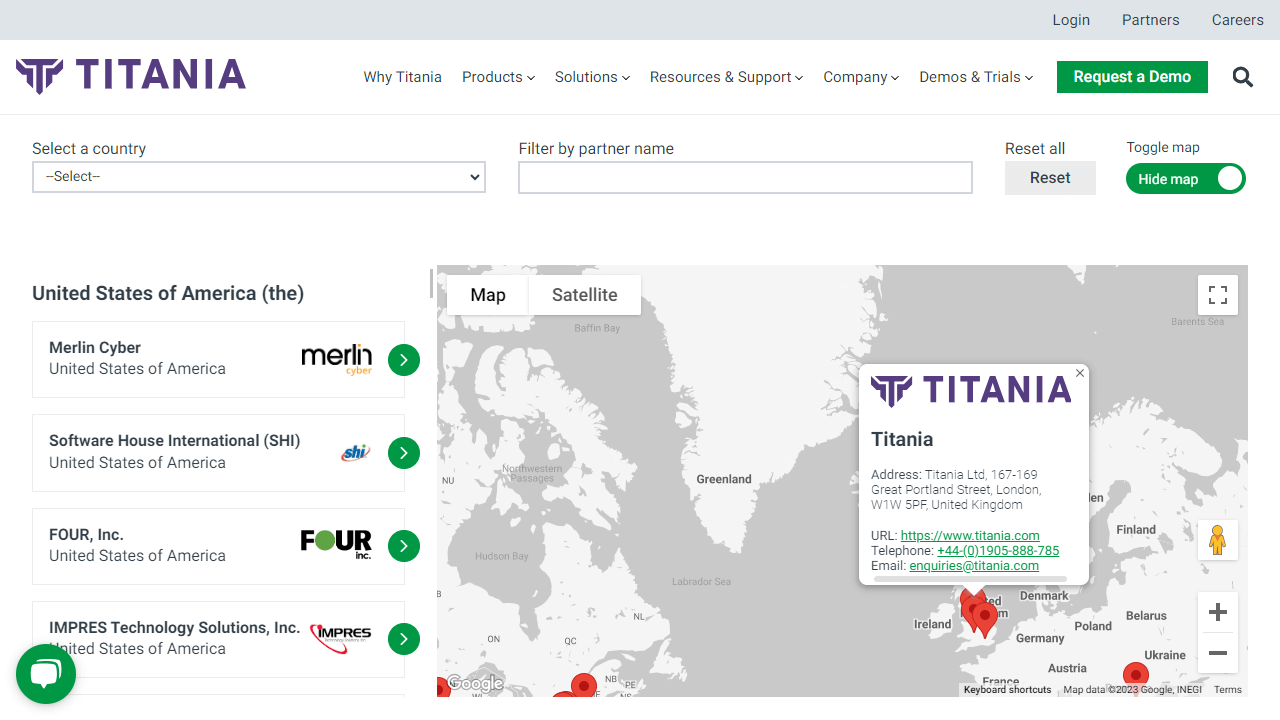1280x720 pixels.
Task: Click the Titania telephone number link
Action: pyautogui.click(x=998, y=551)
